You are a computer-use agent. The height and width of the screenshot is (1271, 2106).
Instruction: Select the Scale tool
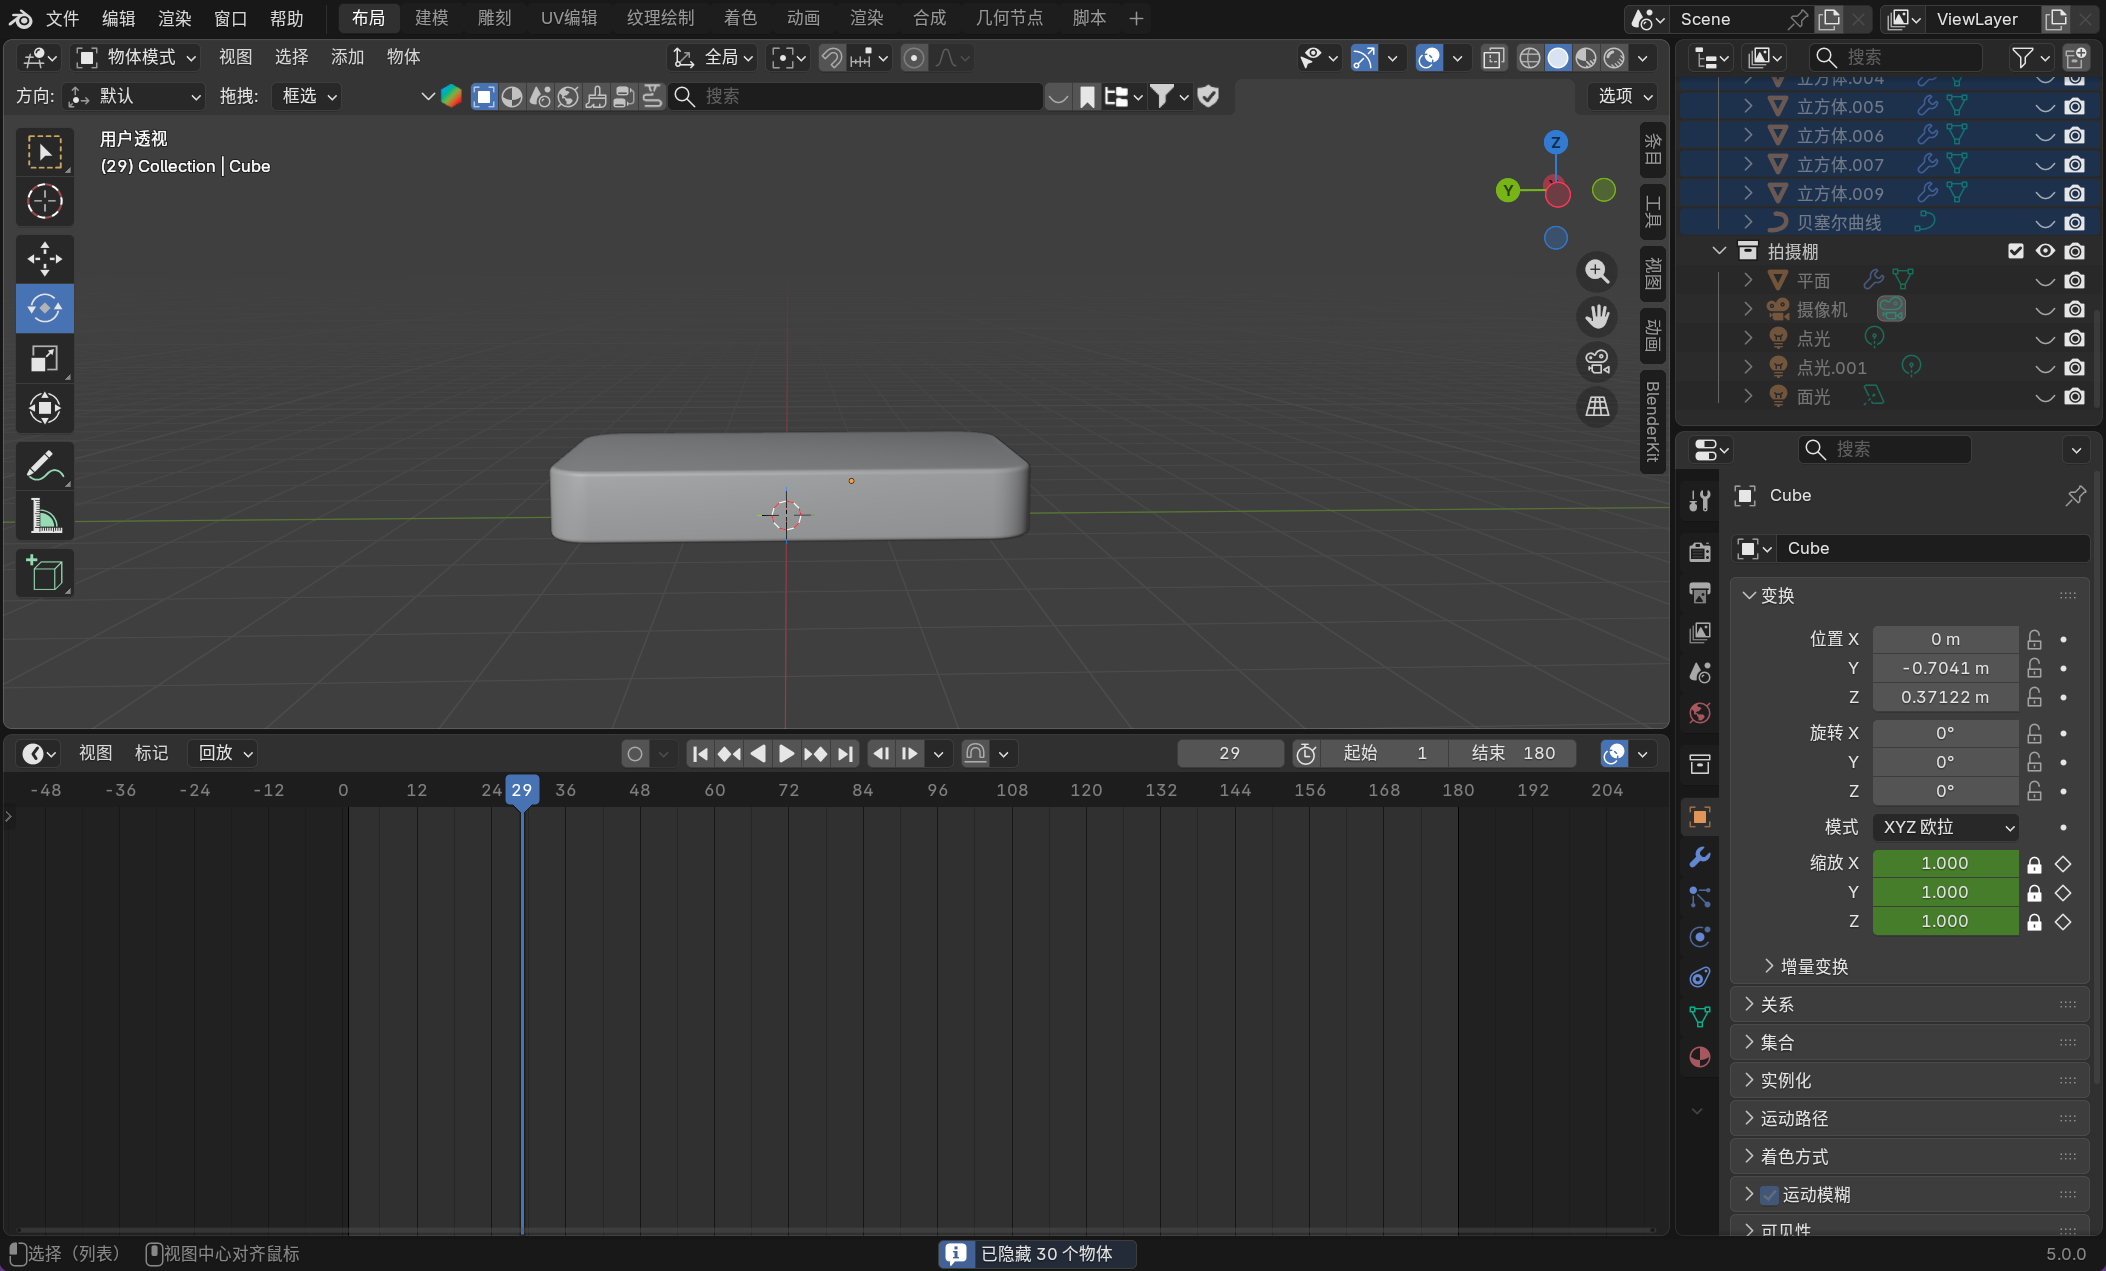click(x=44, y=358)
